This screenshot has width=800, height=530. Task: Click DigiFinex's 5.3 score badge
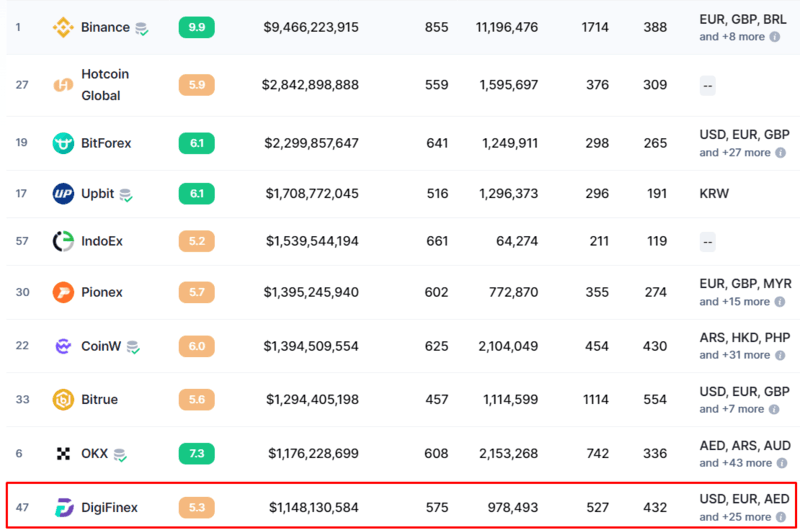(196, 508)
